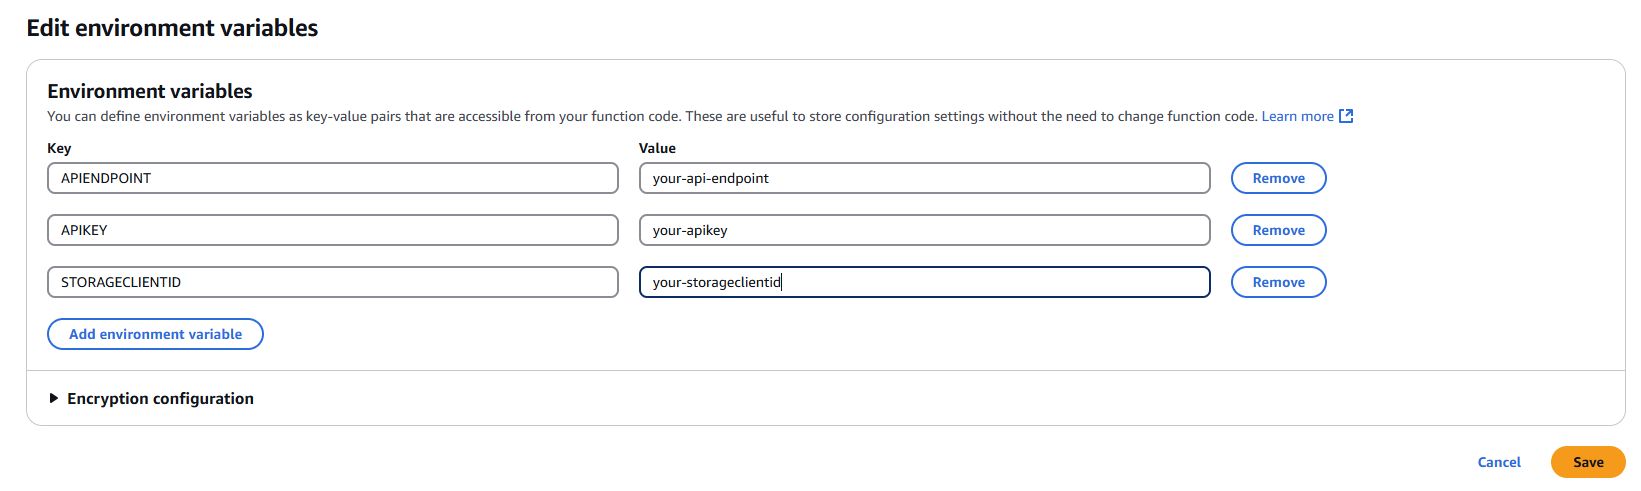Select the environment variables description text
1641x491 pixels.
(x=652, y=116)
